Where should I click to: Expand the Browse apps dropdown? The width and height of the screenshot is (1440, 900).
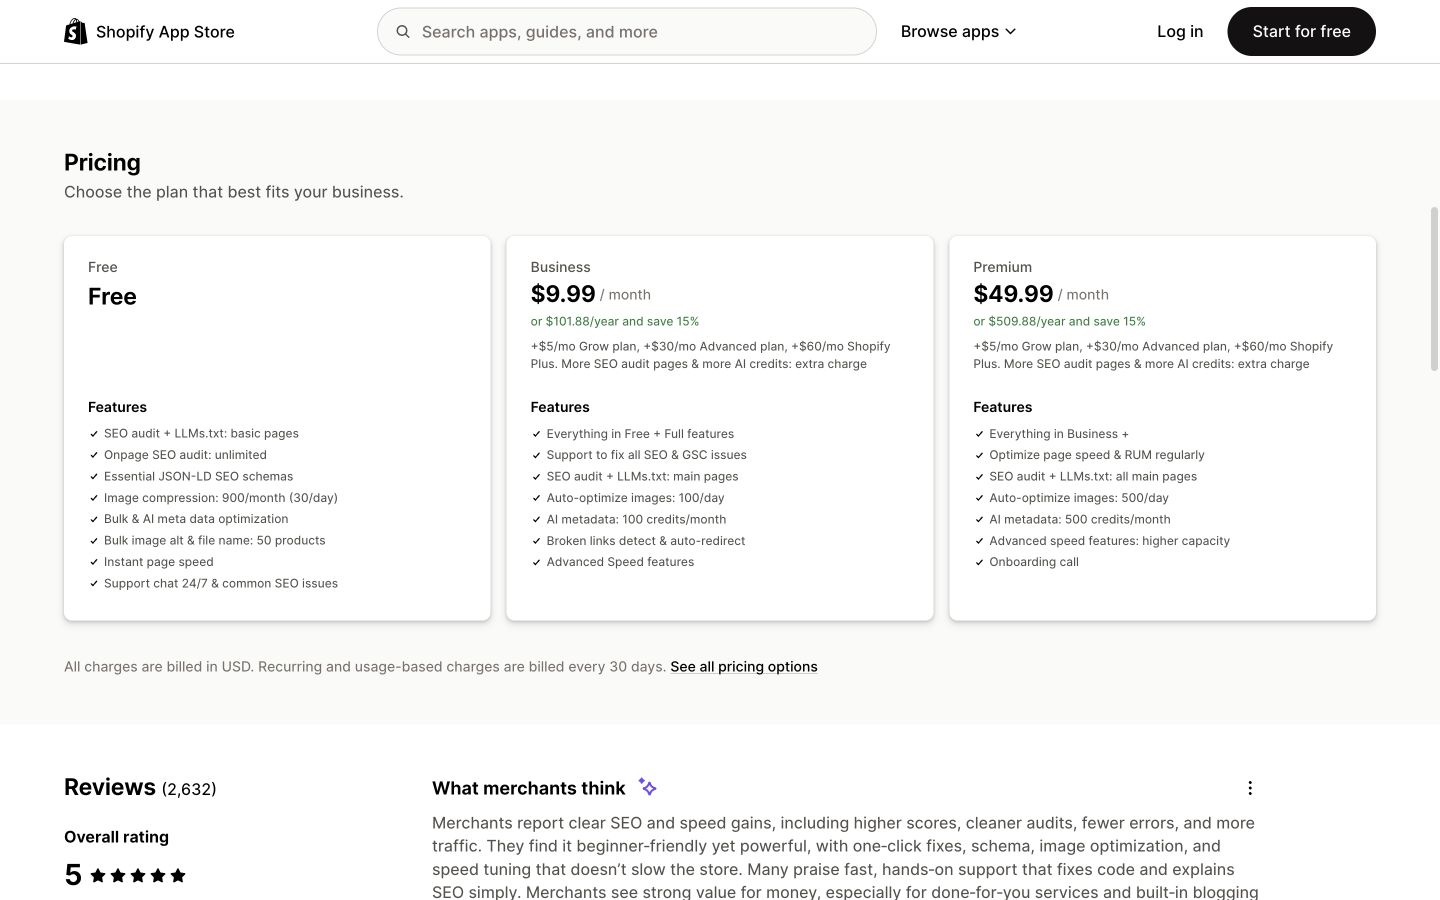pos(958,32)
